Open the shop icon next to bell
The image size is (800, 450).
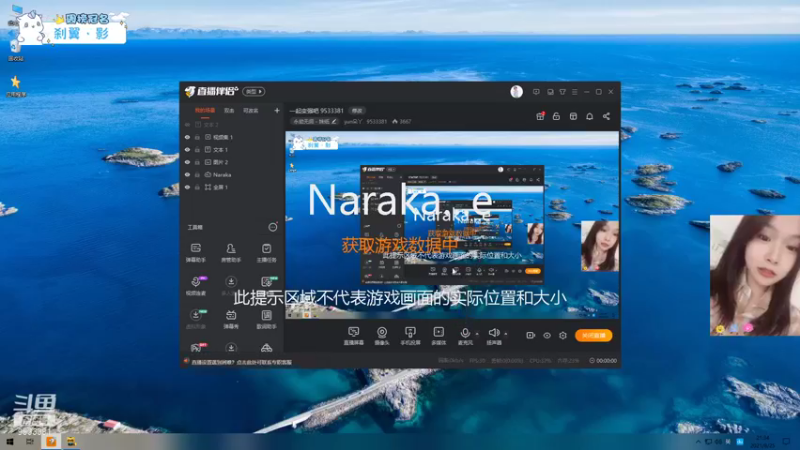[x=573, y=116]
